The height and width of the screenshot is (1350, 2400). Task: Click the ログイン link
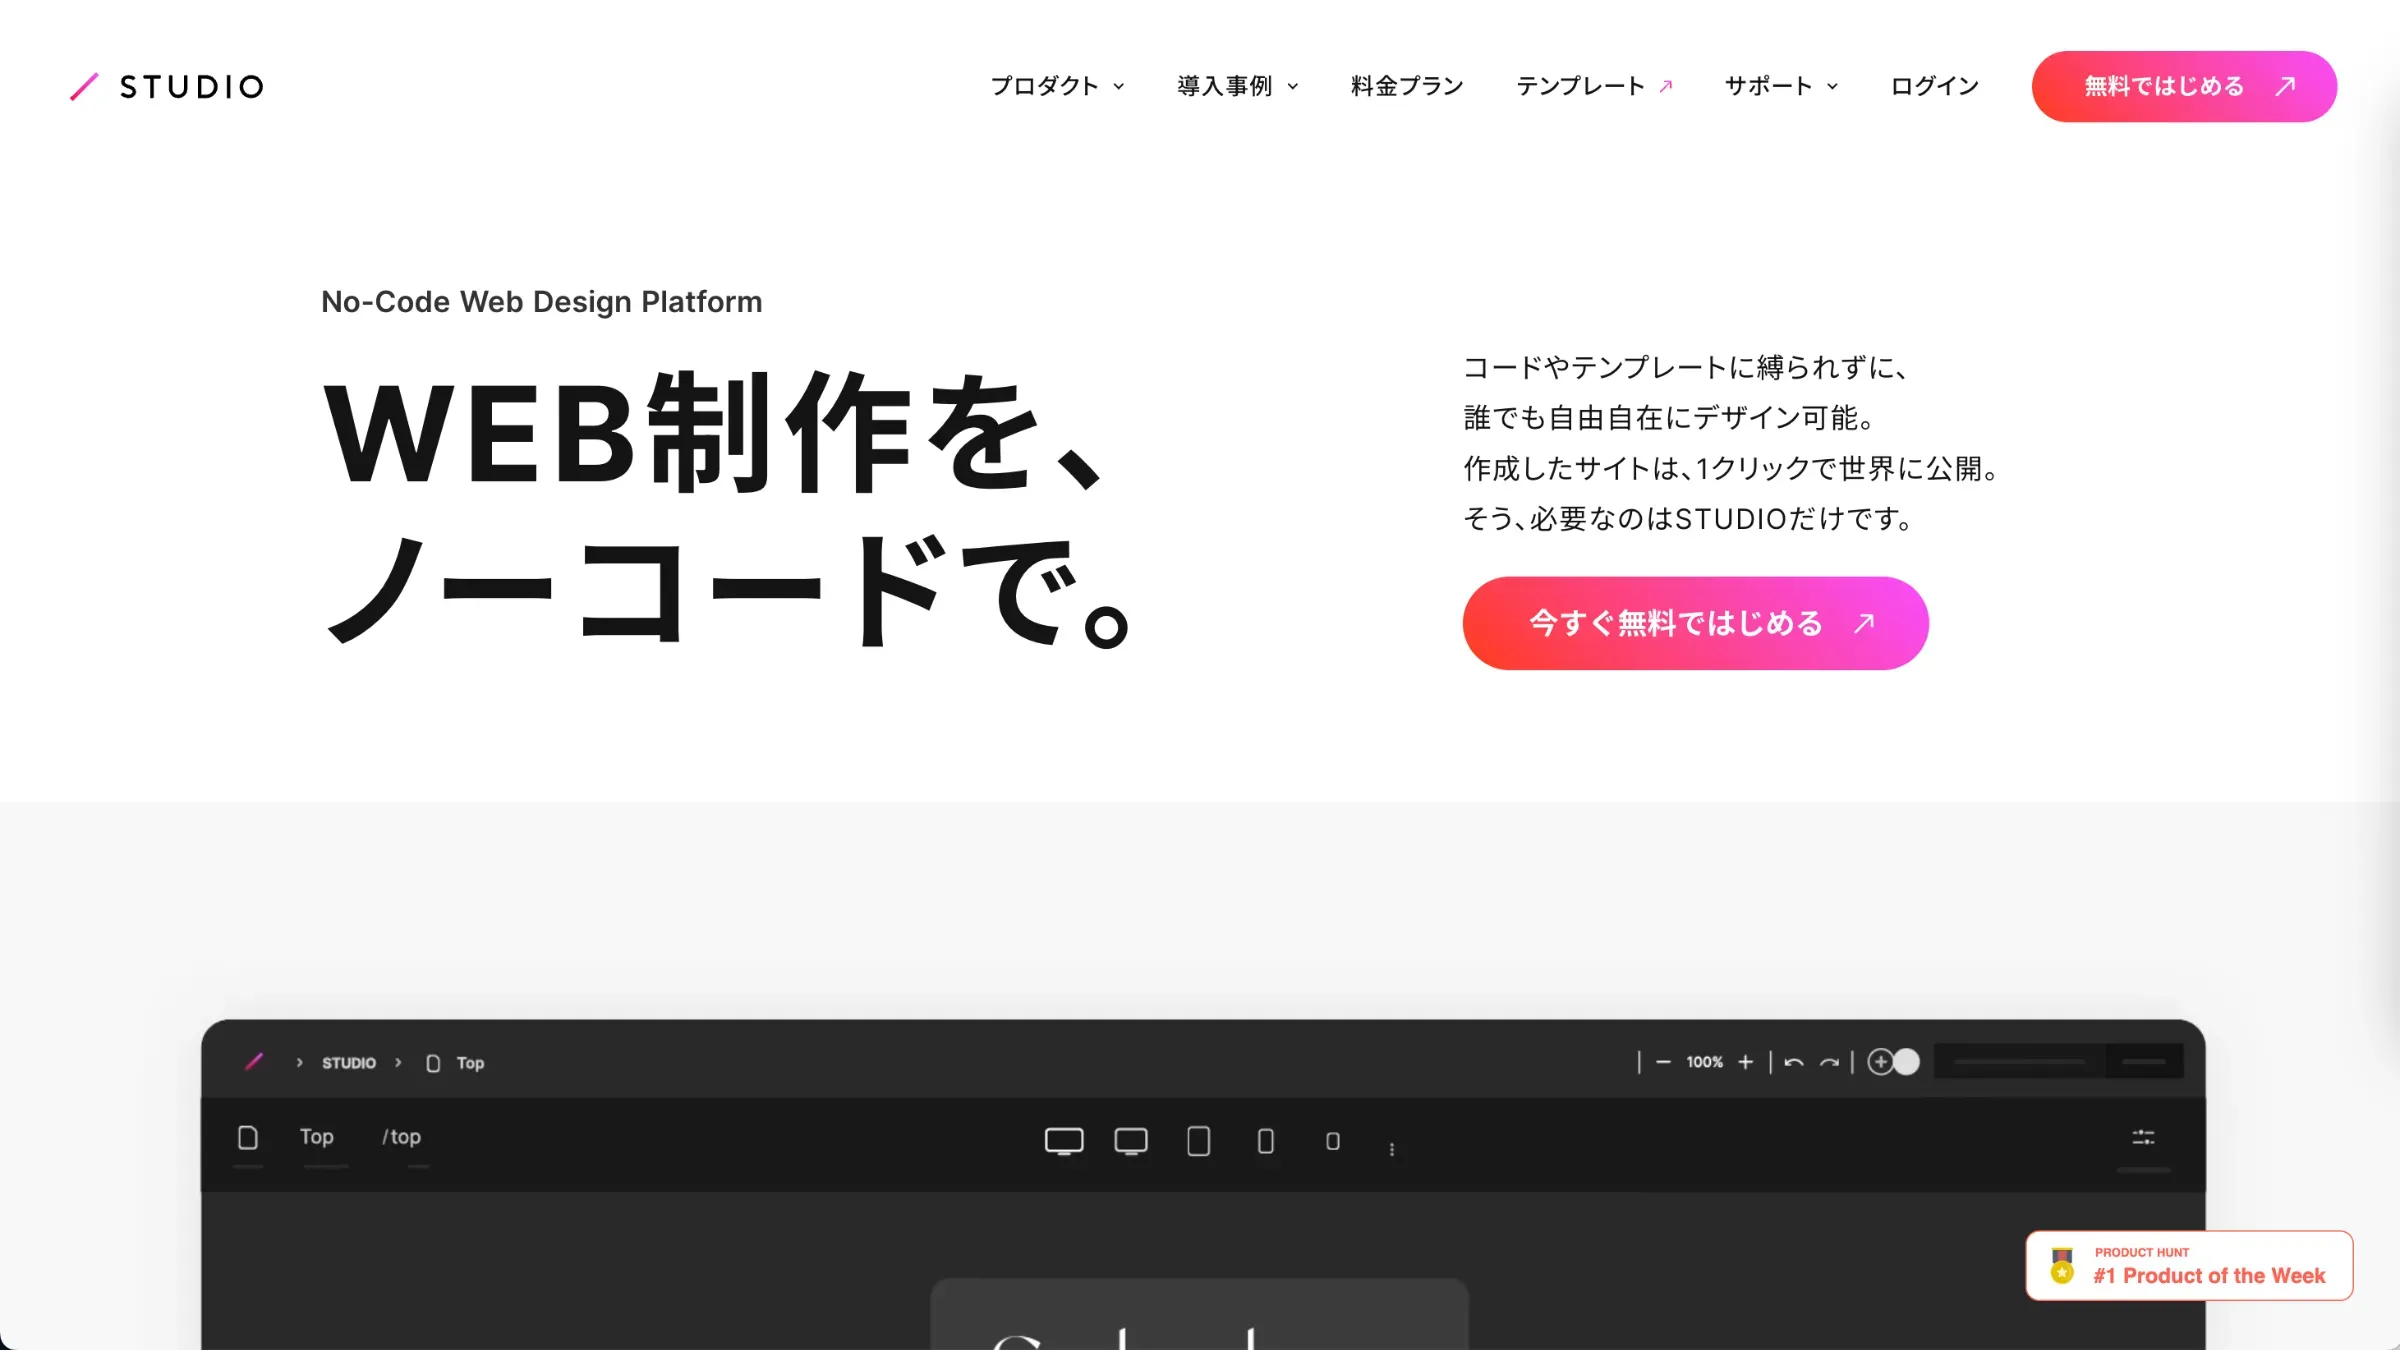click(x=1934, y=87)
